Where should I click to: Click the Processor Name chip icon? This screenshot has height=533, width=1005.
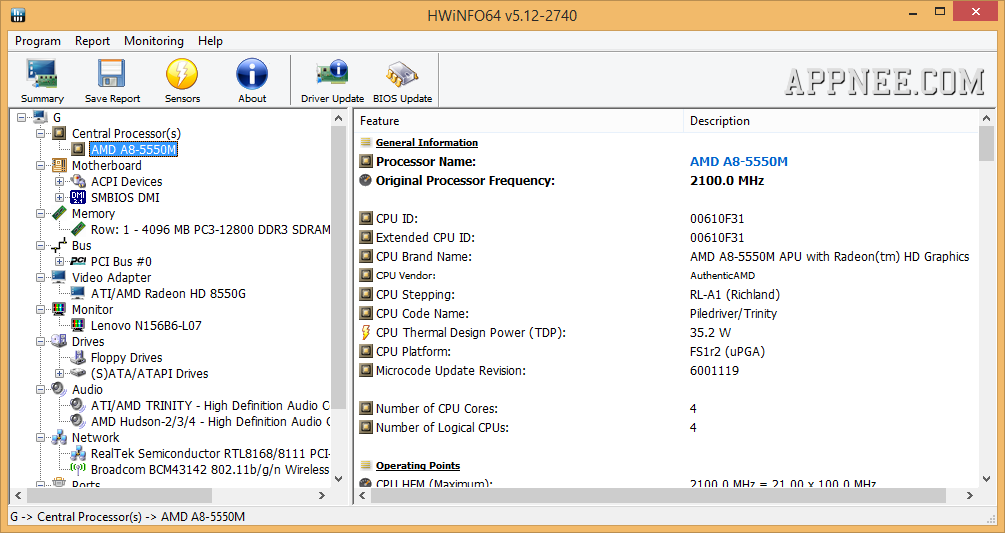365,161
